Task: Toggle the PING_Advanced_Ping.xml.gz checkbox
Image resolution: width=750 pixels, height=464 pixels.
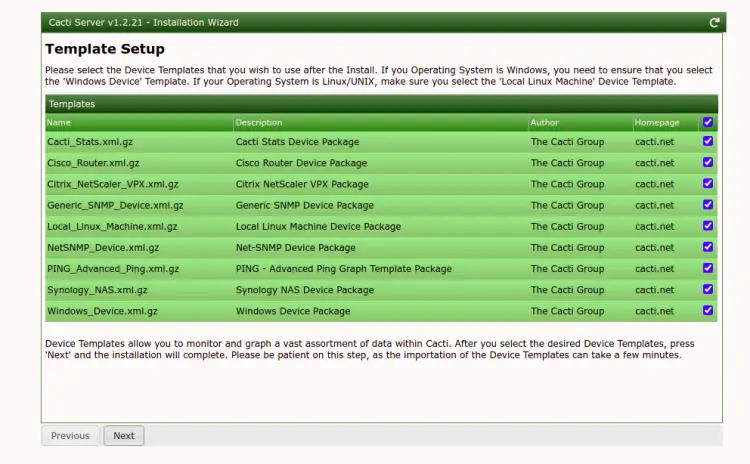Action: (708, 268)
